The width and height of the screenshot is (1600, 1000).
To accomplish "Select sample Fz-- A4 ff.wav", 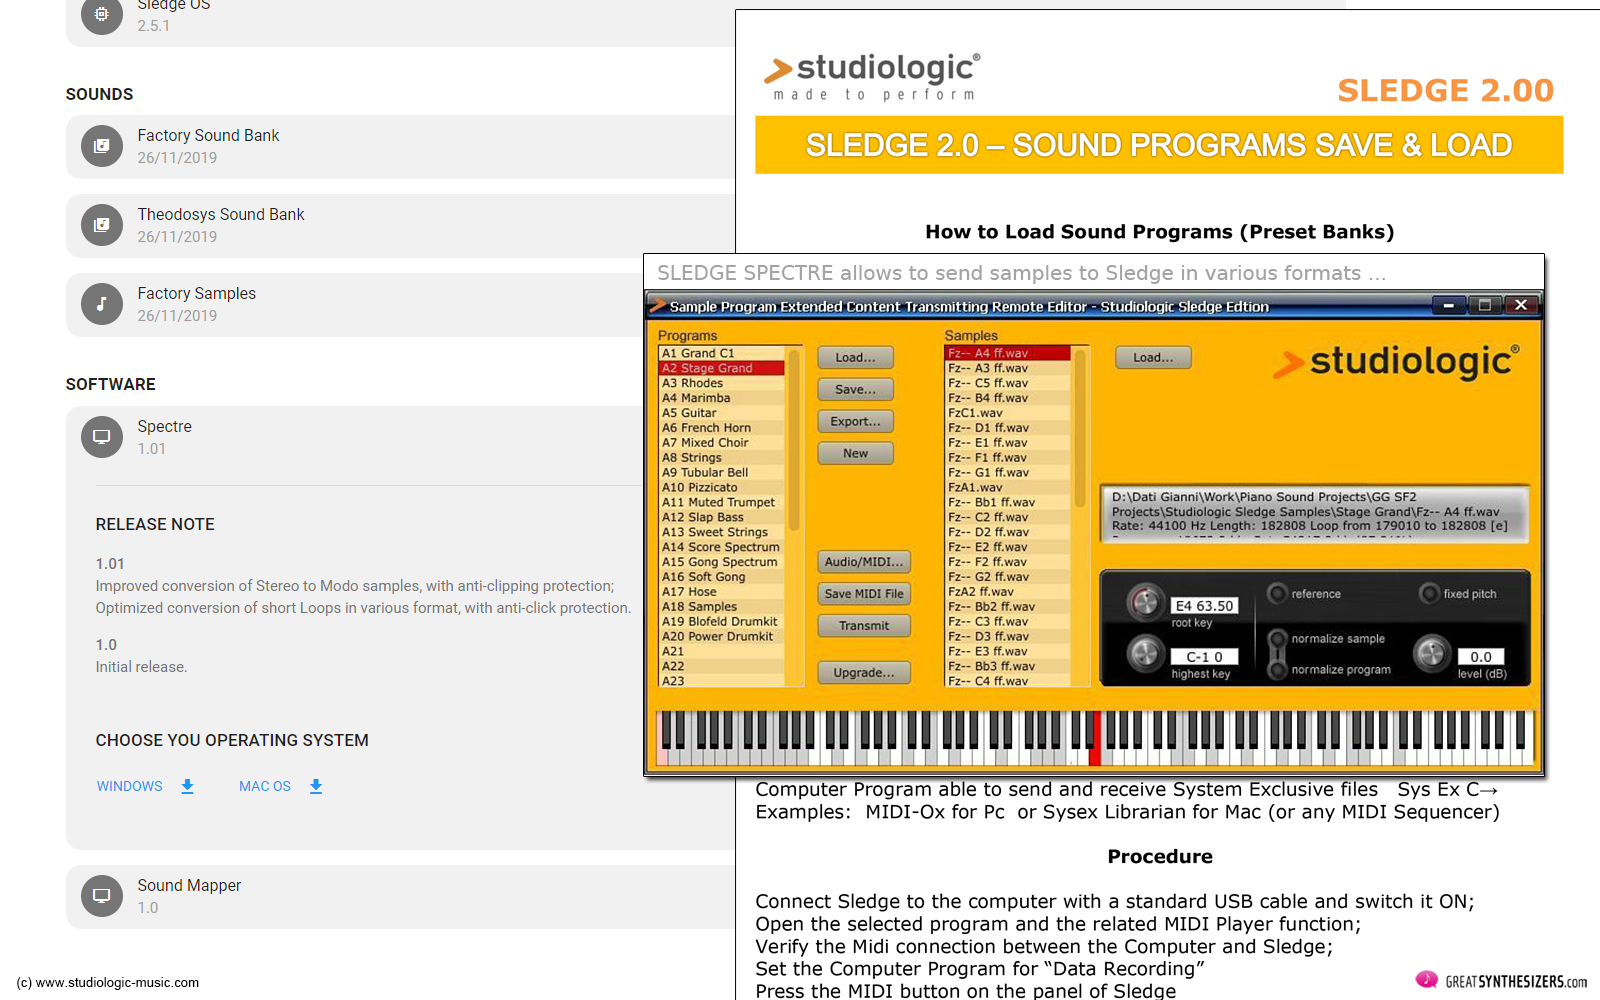I will click(x=1008, y=353).
